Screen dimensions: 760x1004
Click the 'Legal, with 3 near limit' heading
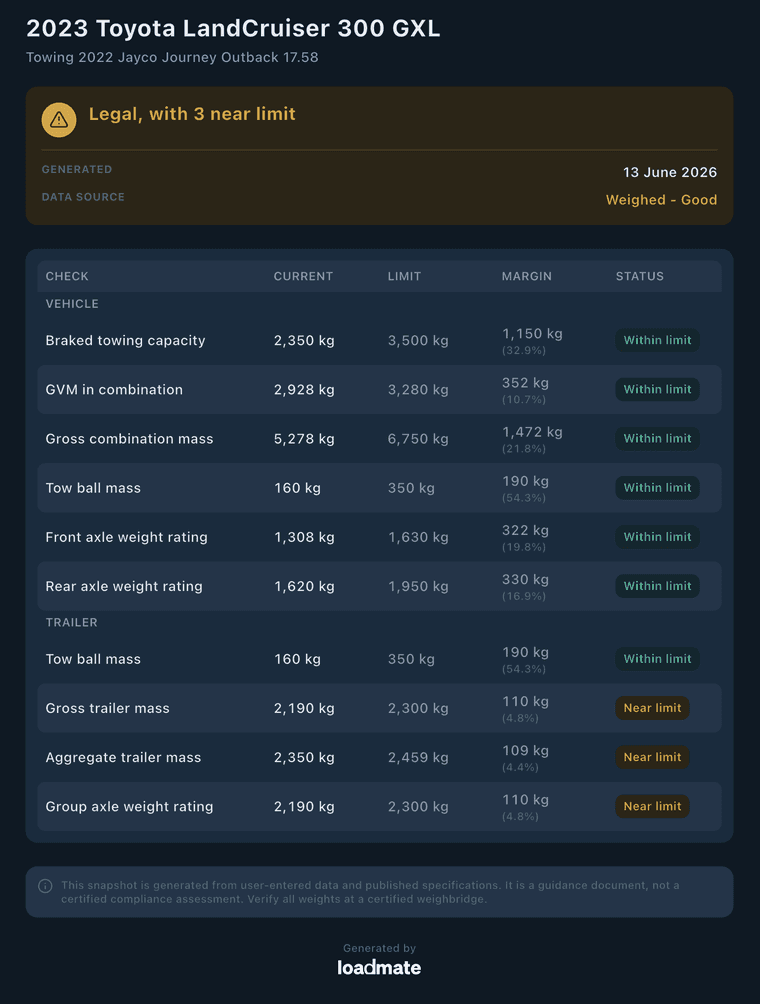[x=192, y=114]
